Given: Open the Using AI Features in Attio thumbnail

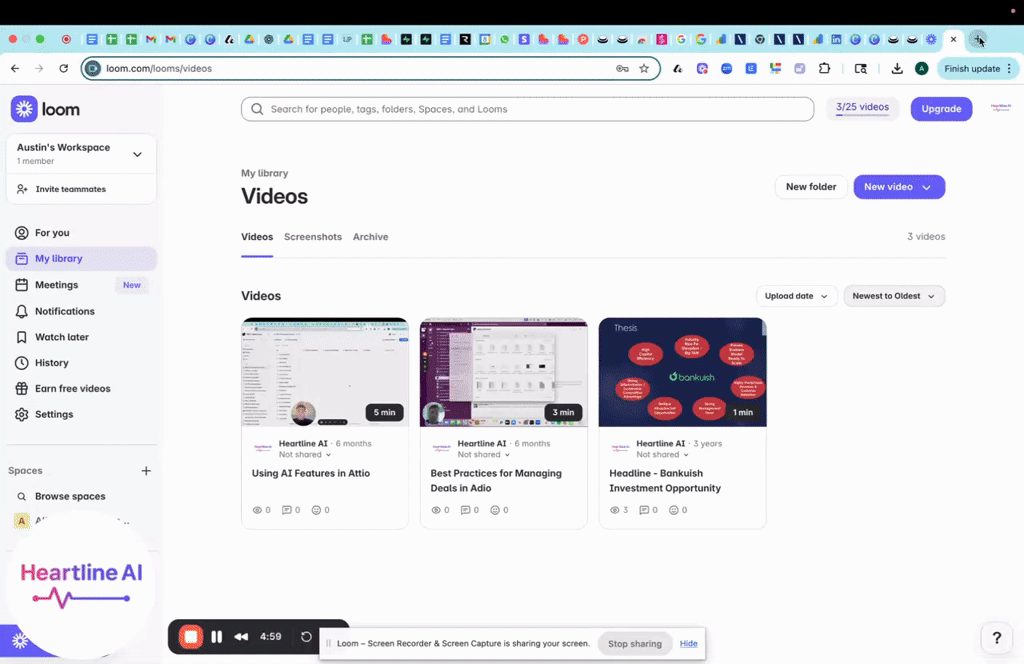Looking at the screenshot, I should (325, 372).
